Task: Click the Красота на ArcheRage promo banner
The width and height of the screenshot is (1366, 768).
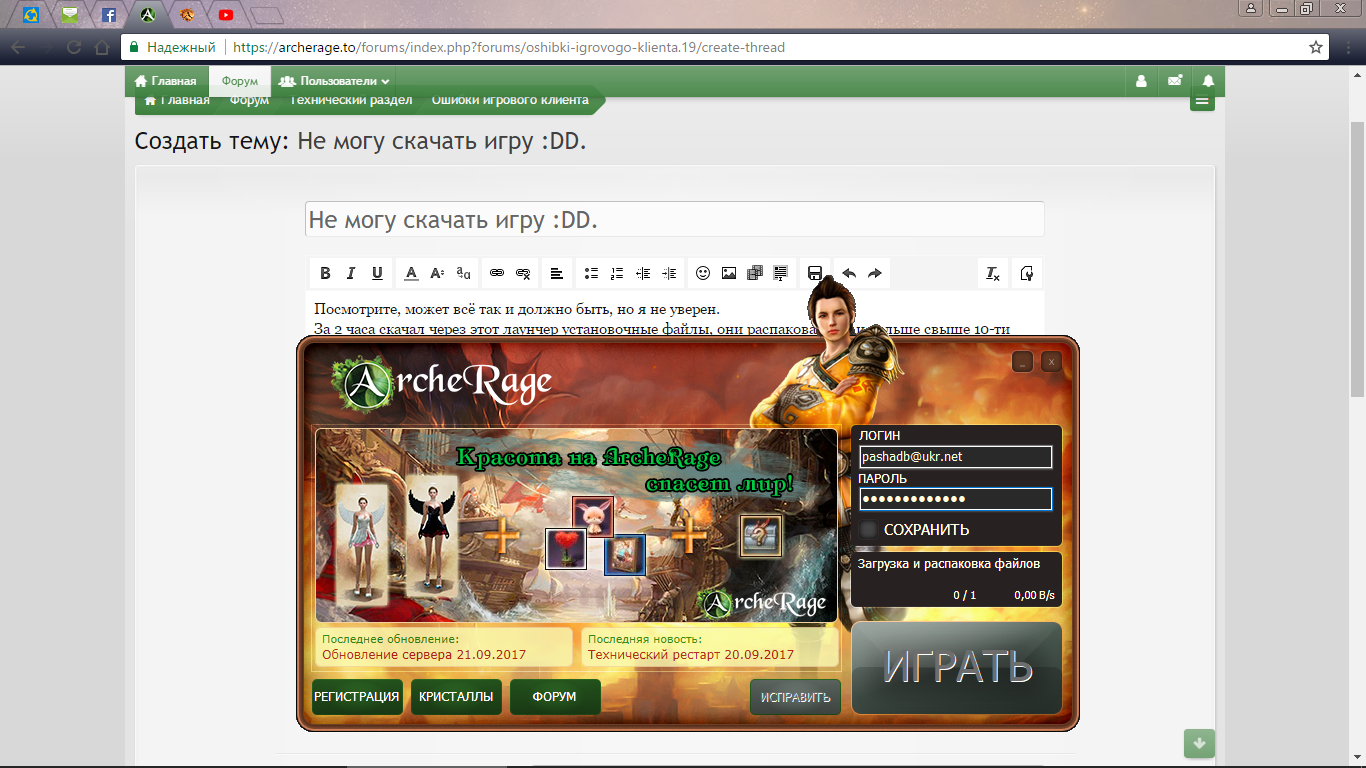Action: click(x=576, y=526)
